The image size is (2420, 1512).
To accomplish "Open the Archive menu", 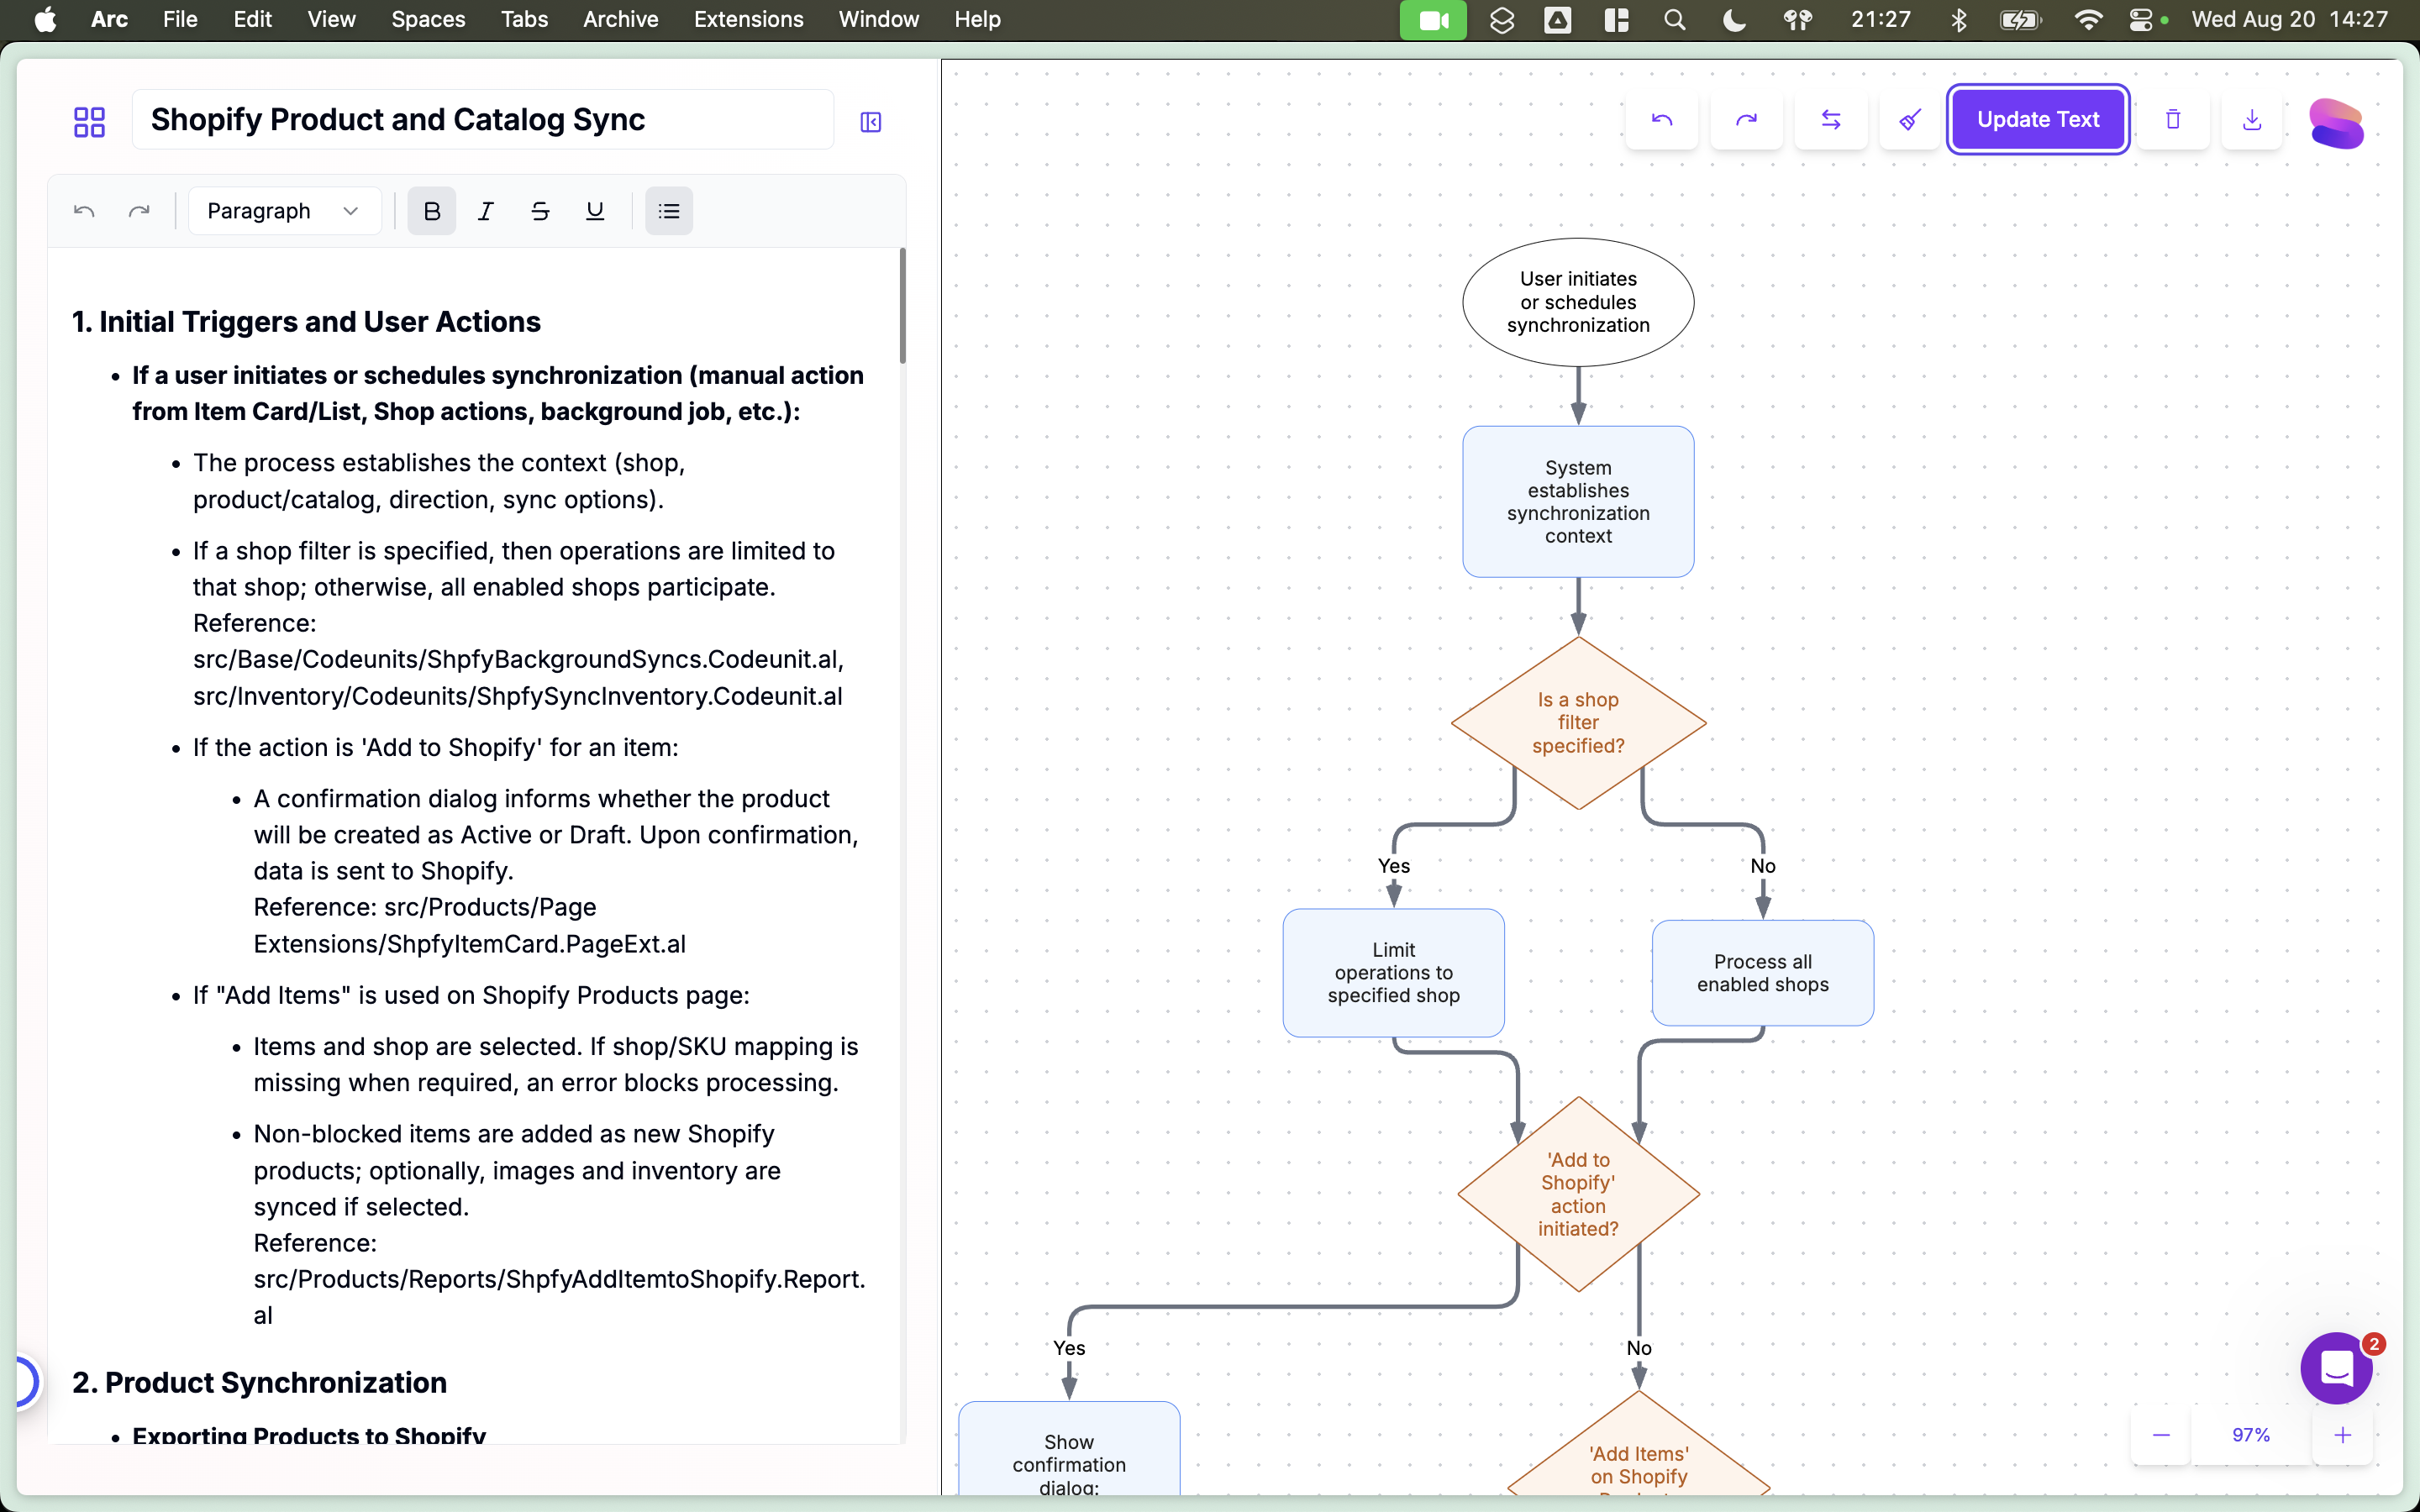I will 620,19.
